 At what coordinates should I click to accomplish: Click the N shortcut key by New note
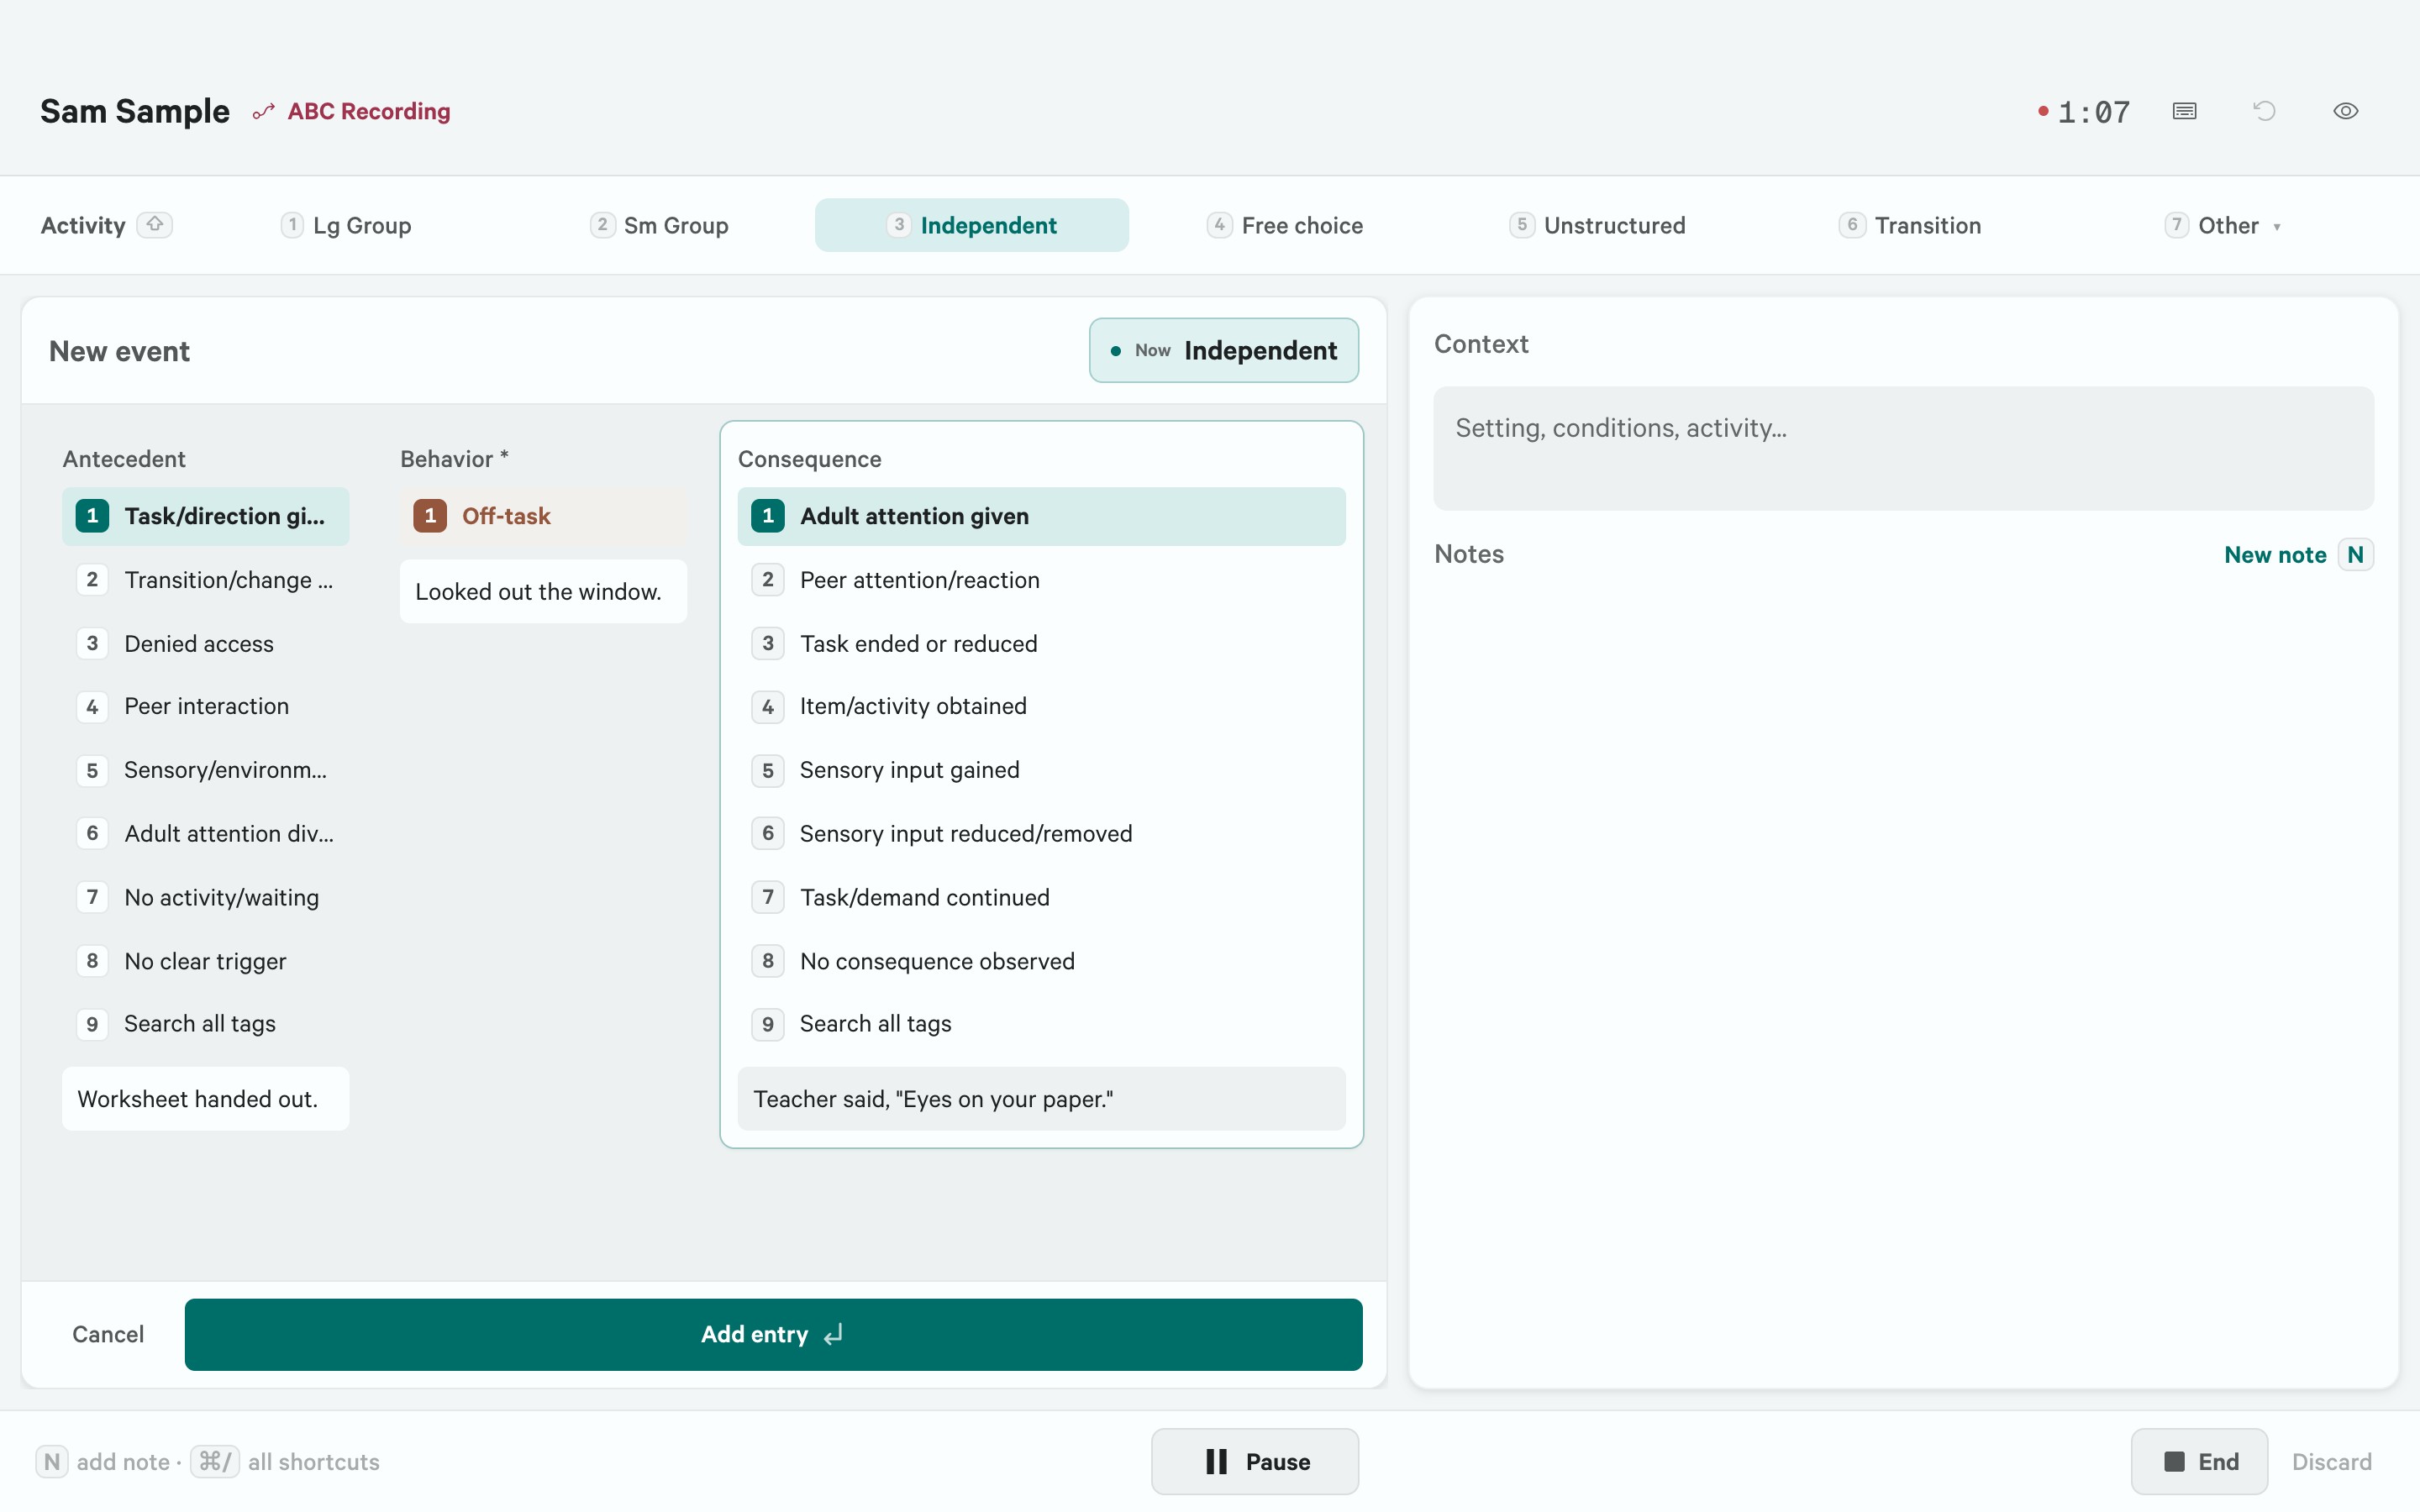pos(2355,555)
